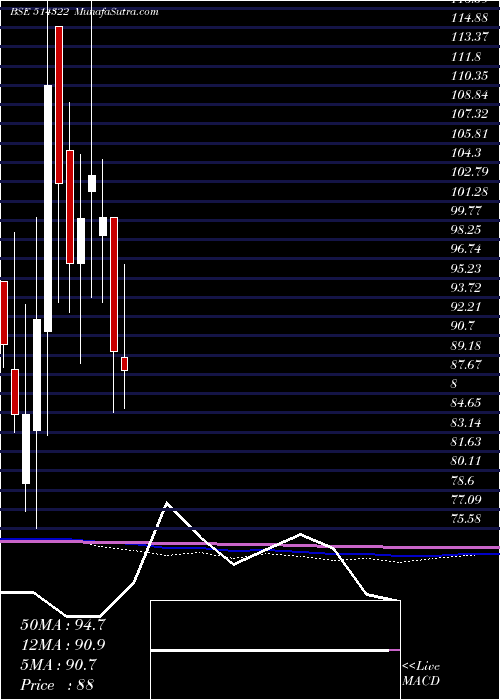
Task: Select the 101.28 price axis label
Action: pos(469,191)
